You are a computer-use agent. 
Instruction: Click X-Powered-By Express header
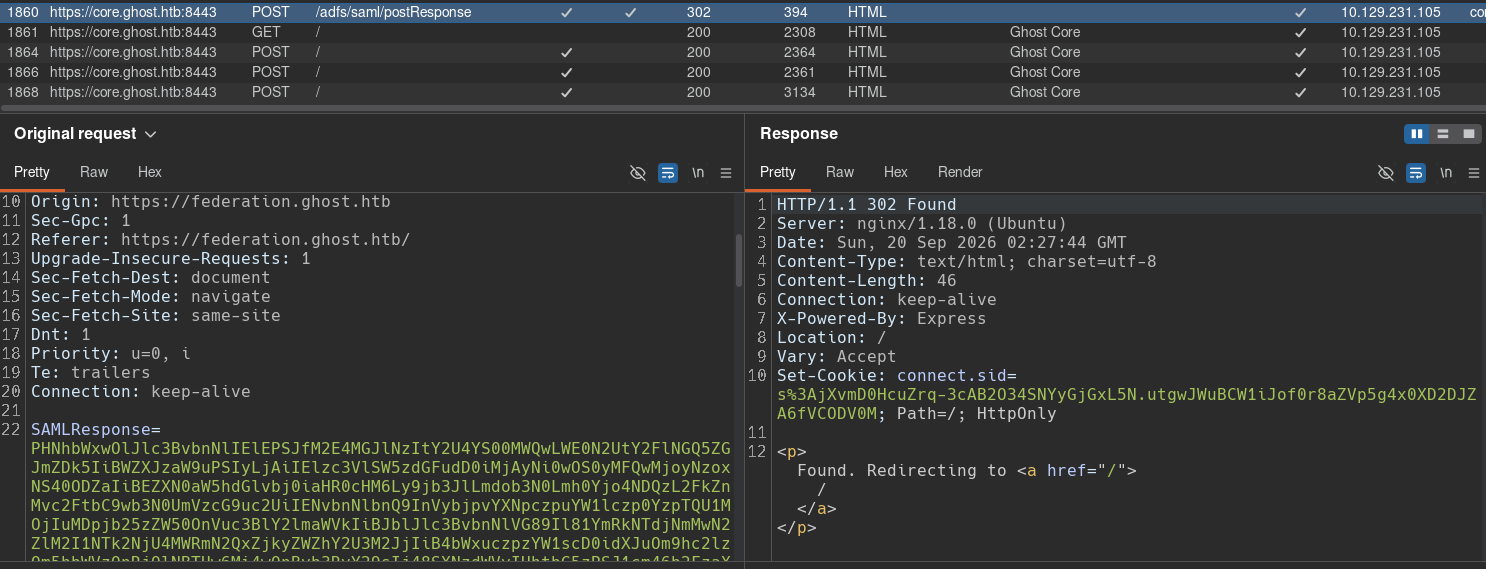881,319
